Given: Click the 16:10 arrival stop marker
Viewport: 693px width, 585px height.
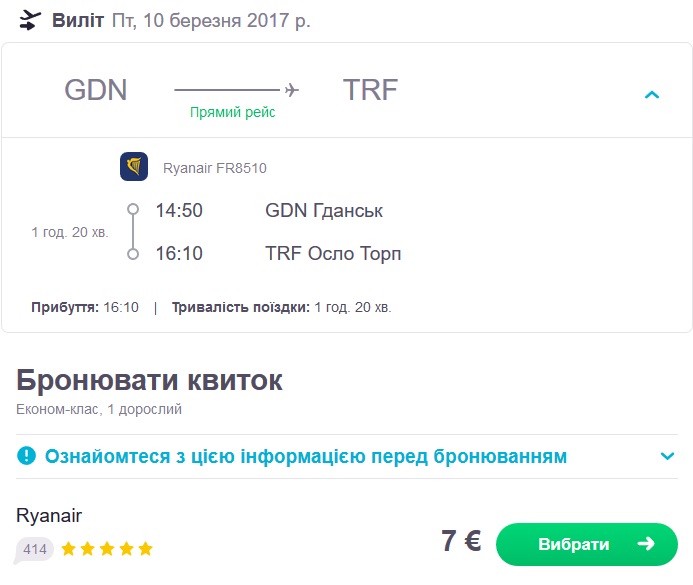Looking at the screenshot, I should tap(132, 254).
